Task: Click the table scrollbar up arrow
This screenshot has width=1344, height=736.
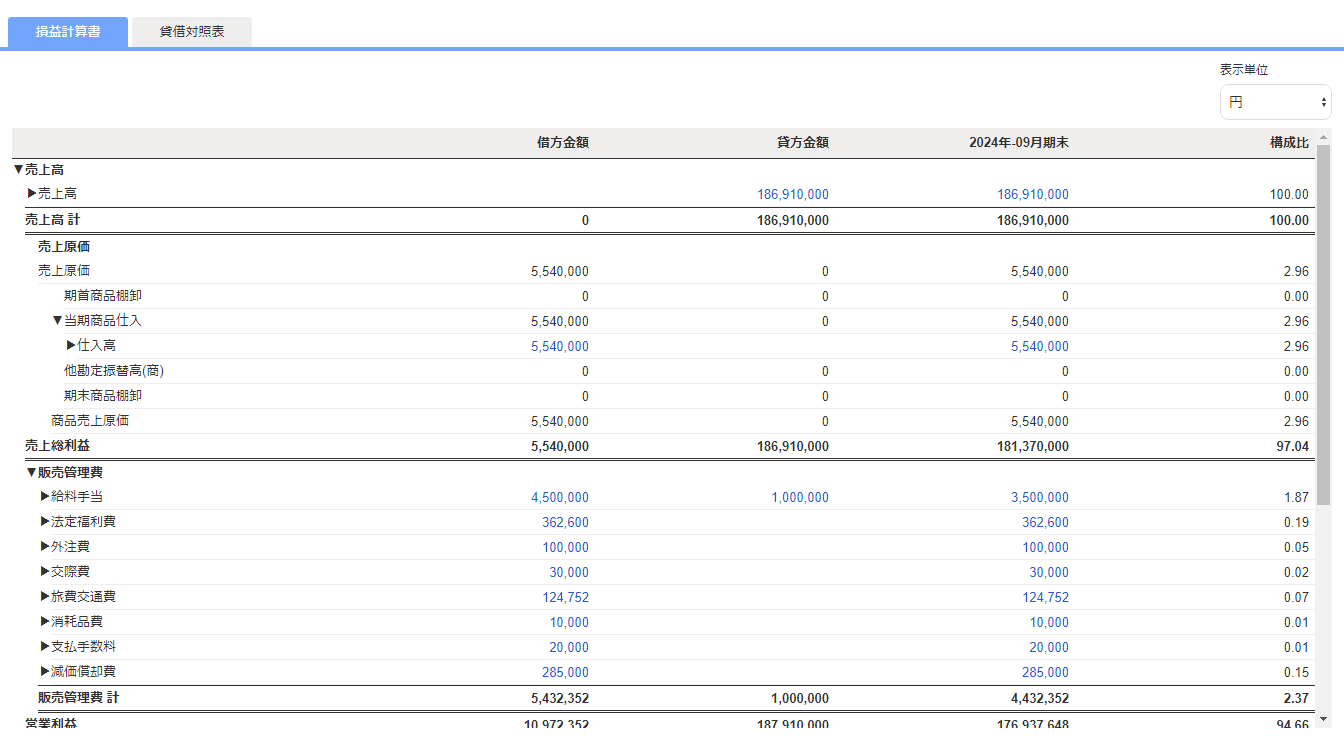Action: click(x=1324, y=137)
